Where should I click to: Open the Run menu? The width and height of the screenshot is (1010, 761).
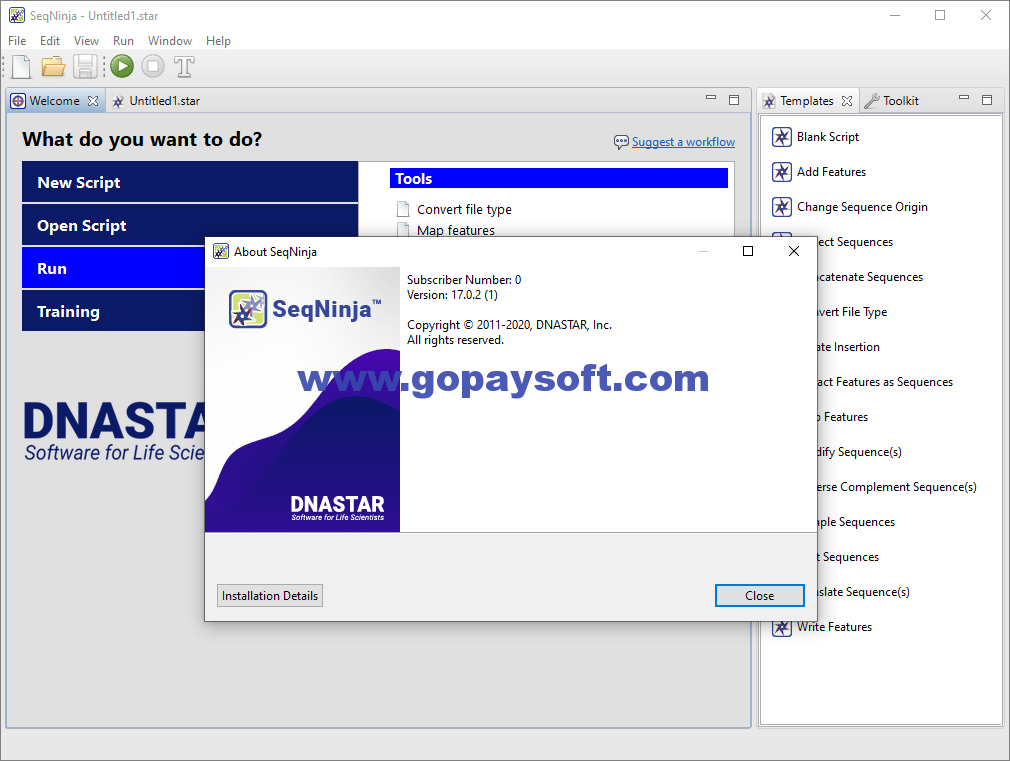point(123,41)
